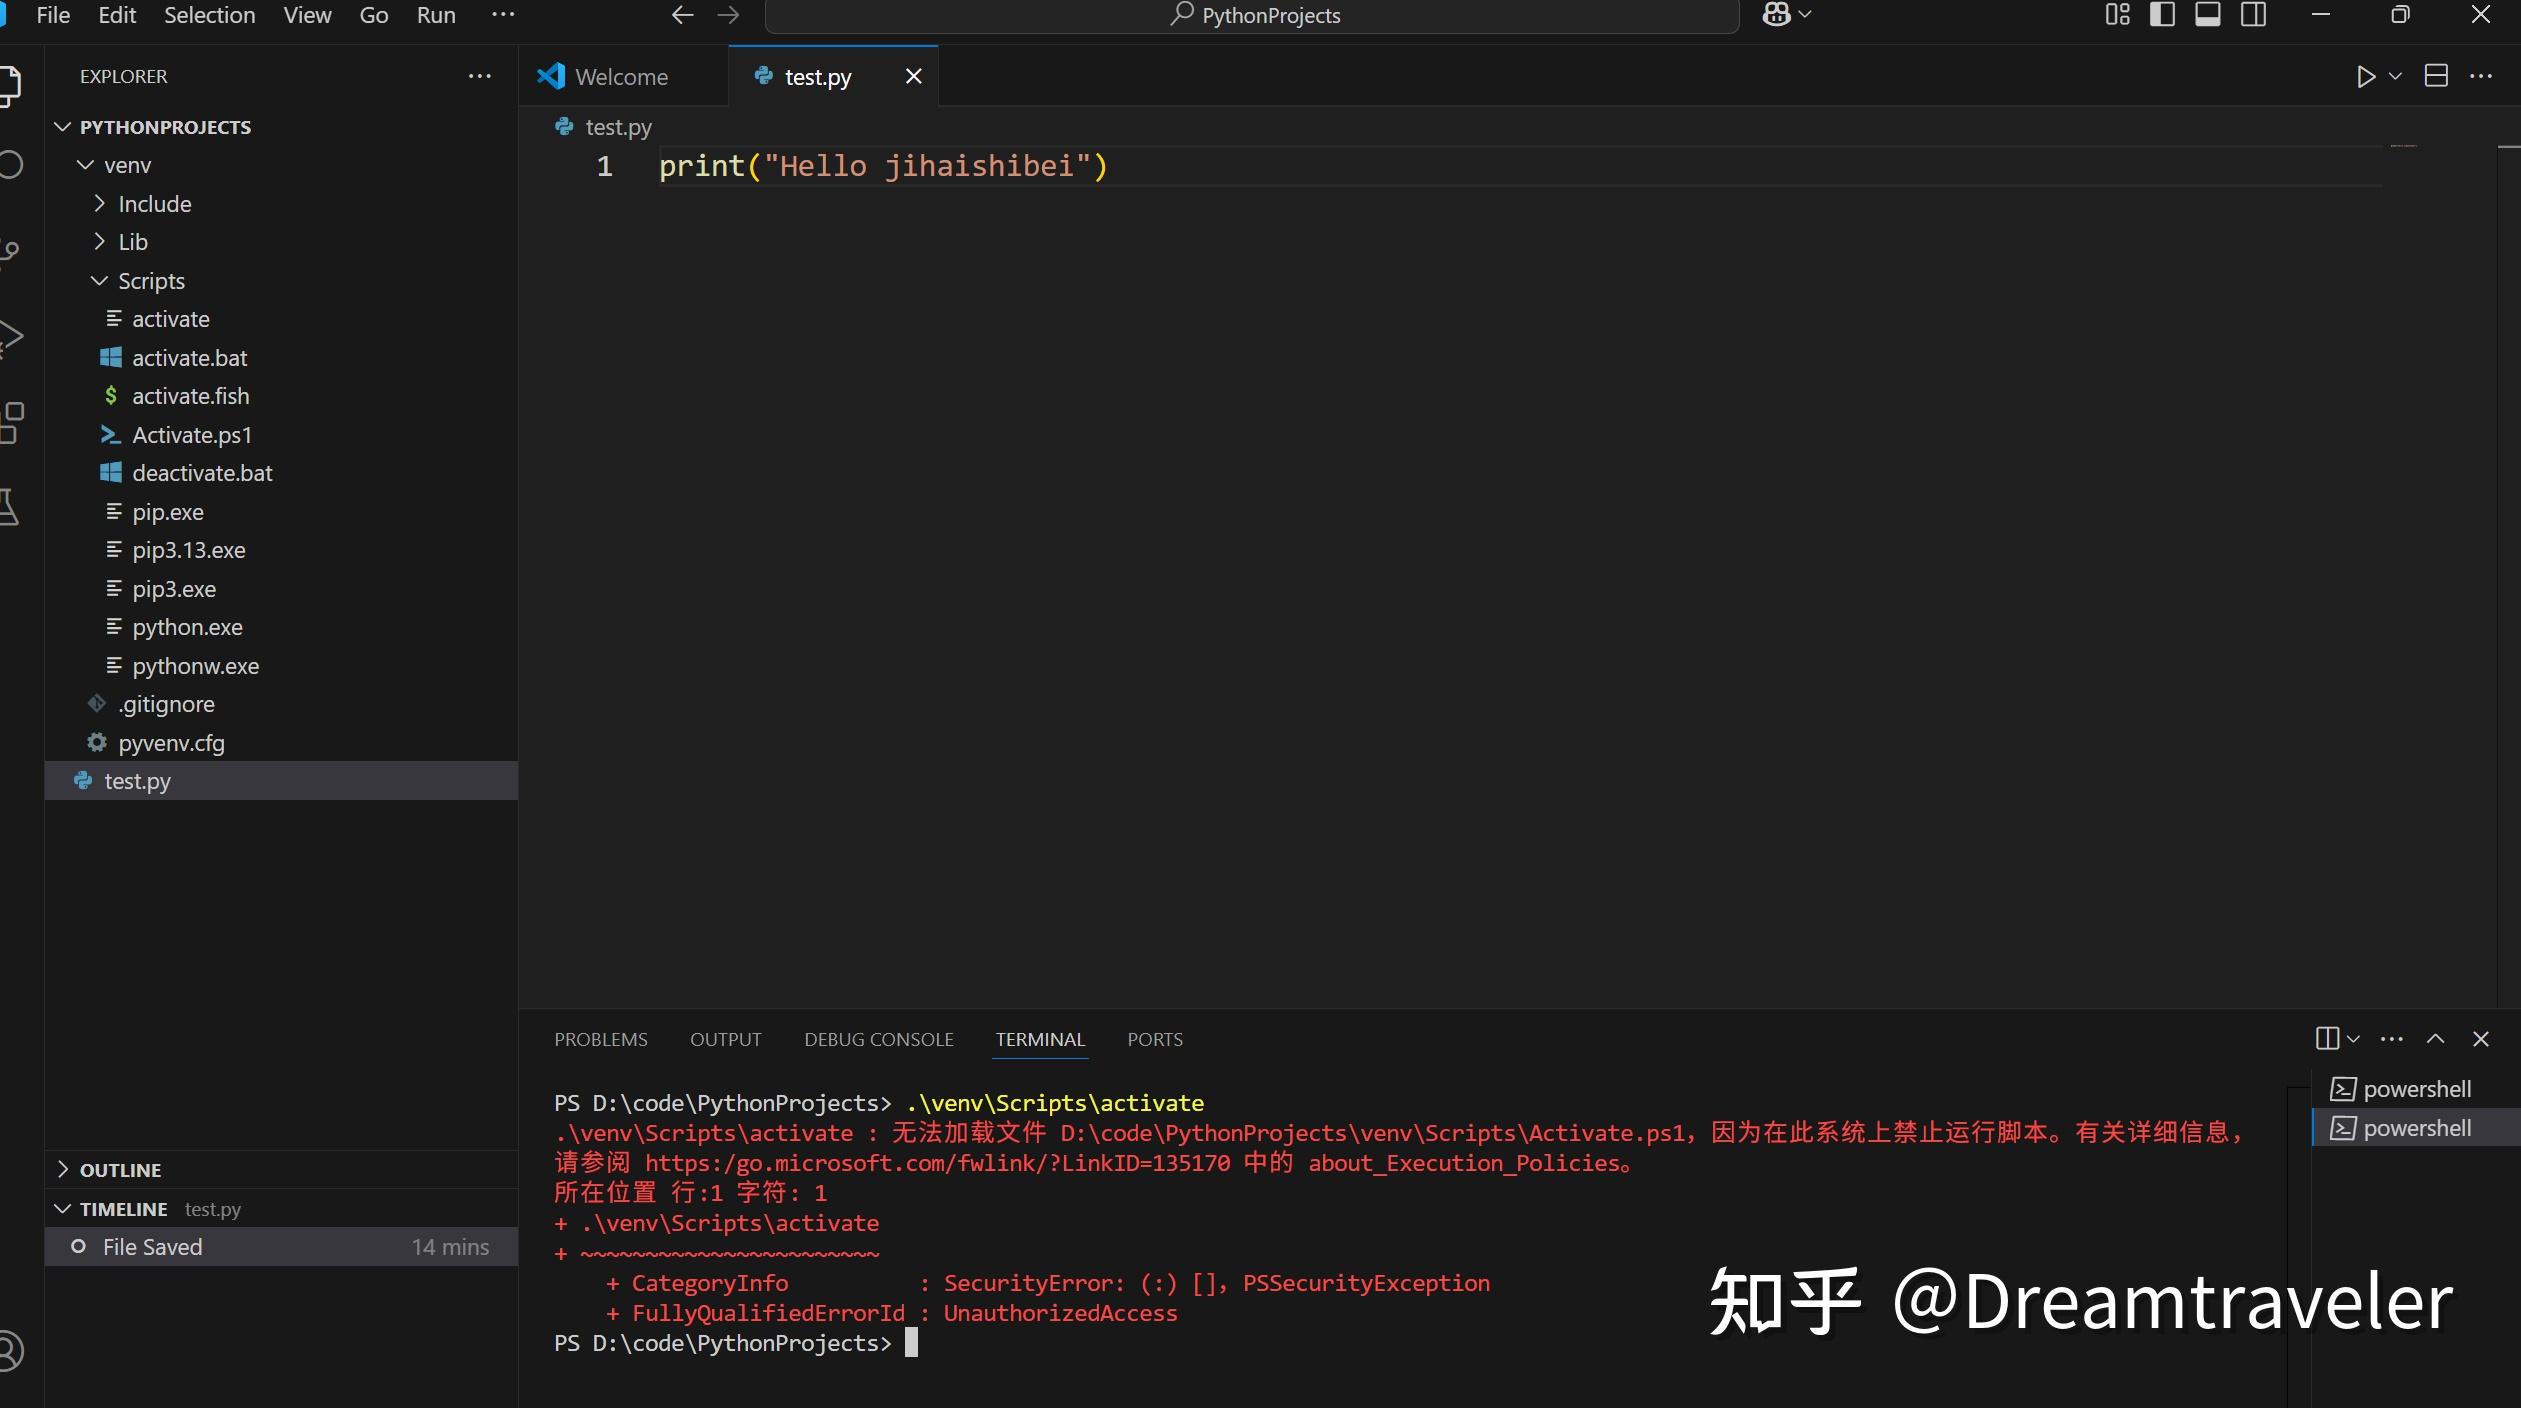Select test.py in the explorer tree
The image size is (2521, 1408).
pos(281,781)
